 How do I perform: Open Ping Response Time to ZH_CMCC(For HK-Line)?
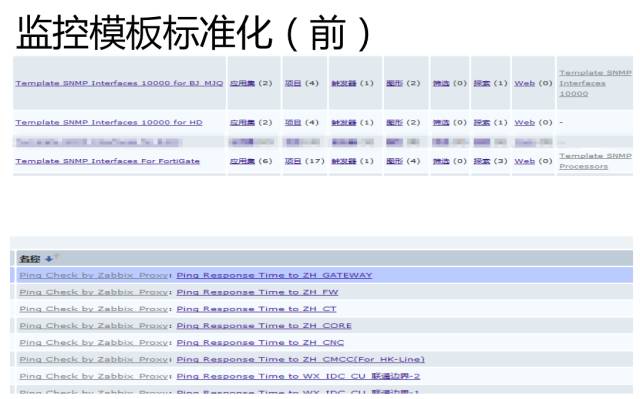point(300,359)
